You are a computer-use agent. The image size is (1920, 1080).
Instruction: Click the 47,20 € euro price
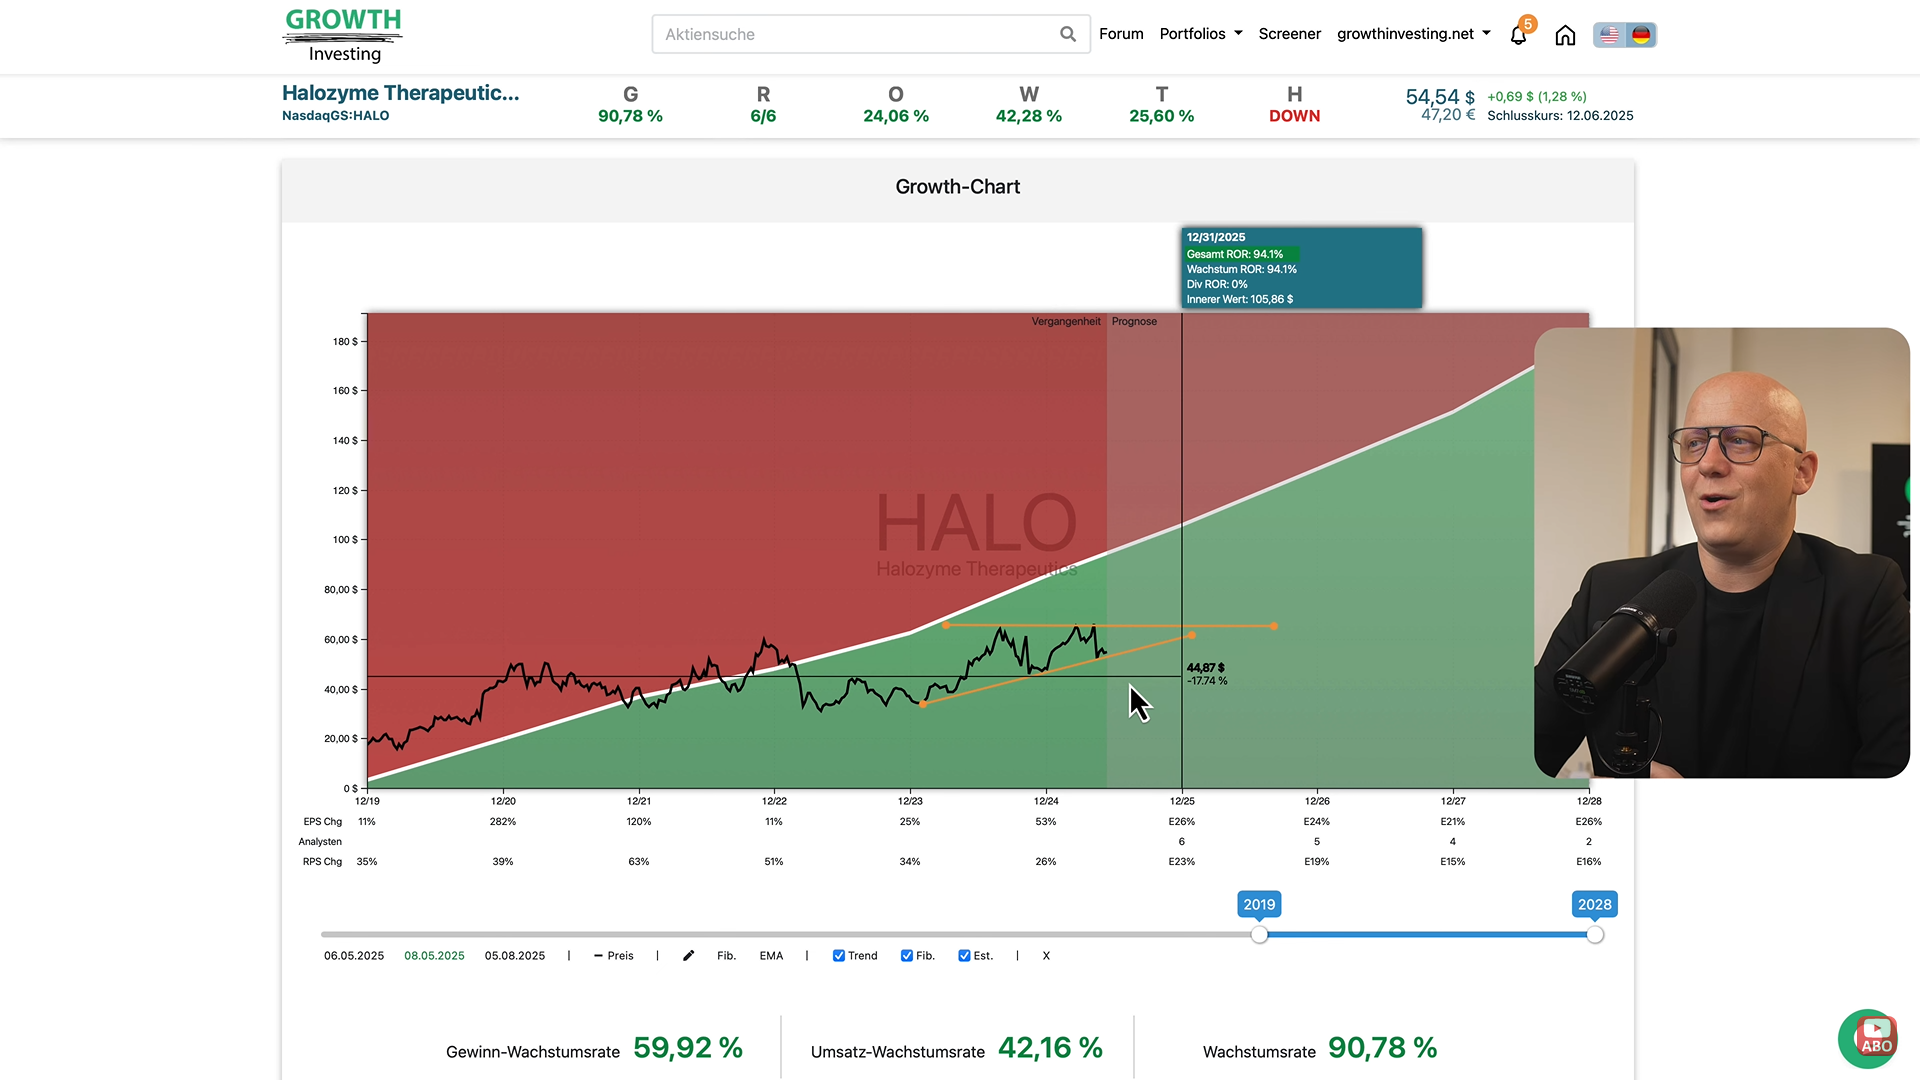pos(1447,115)
